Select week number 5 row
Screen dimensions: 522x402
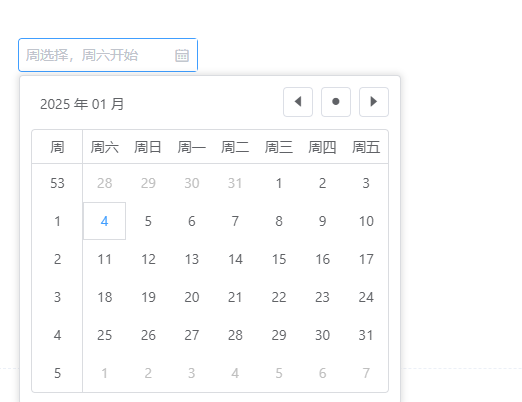click(x=57, y=373)
